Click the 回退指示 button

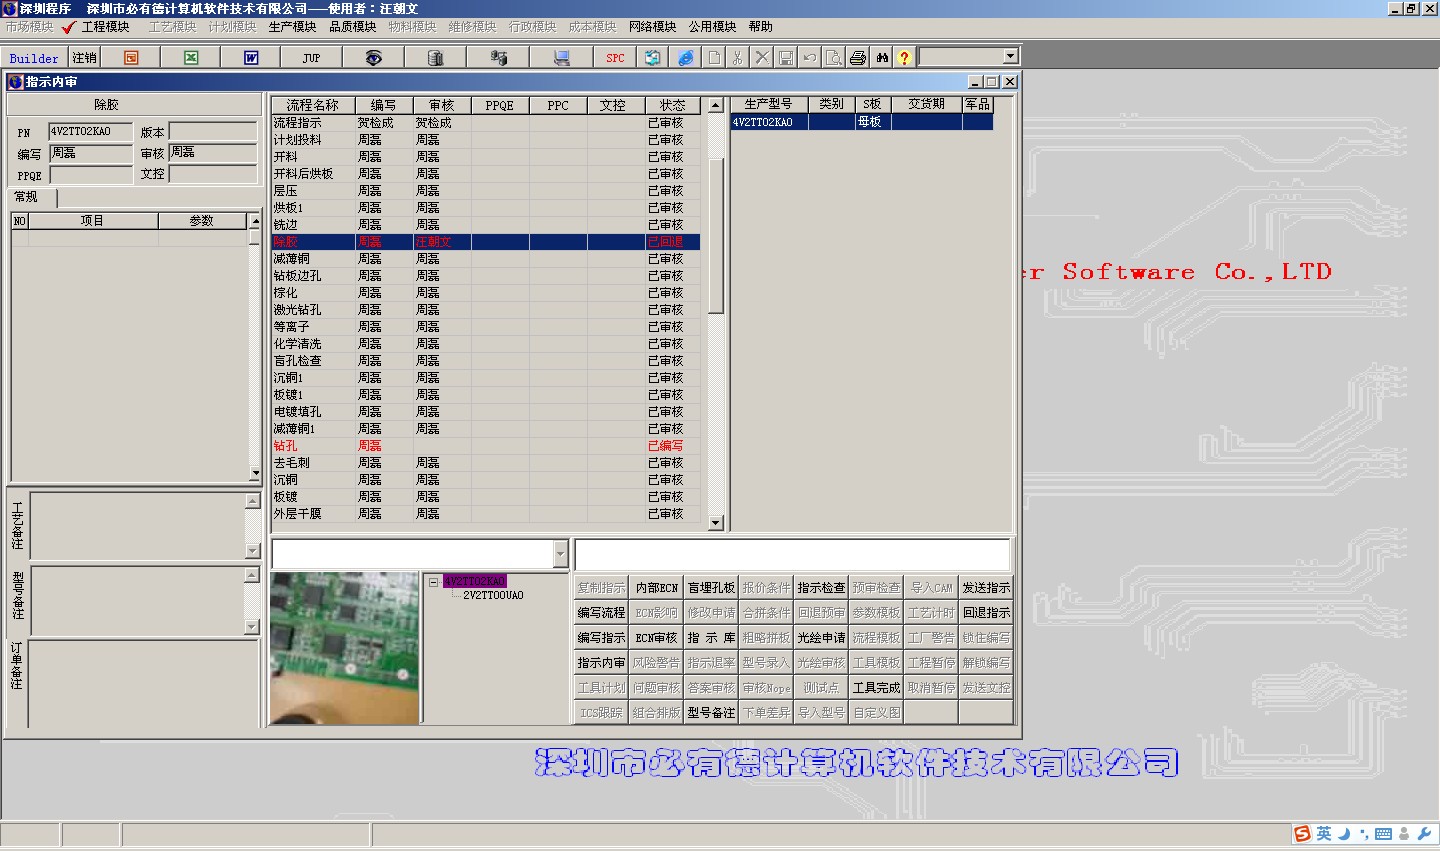[986, 613]
